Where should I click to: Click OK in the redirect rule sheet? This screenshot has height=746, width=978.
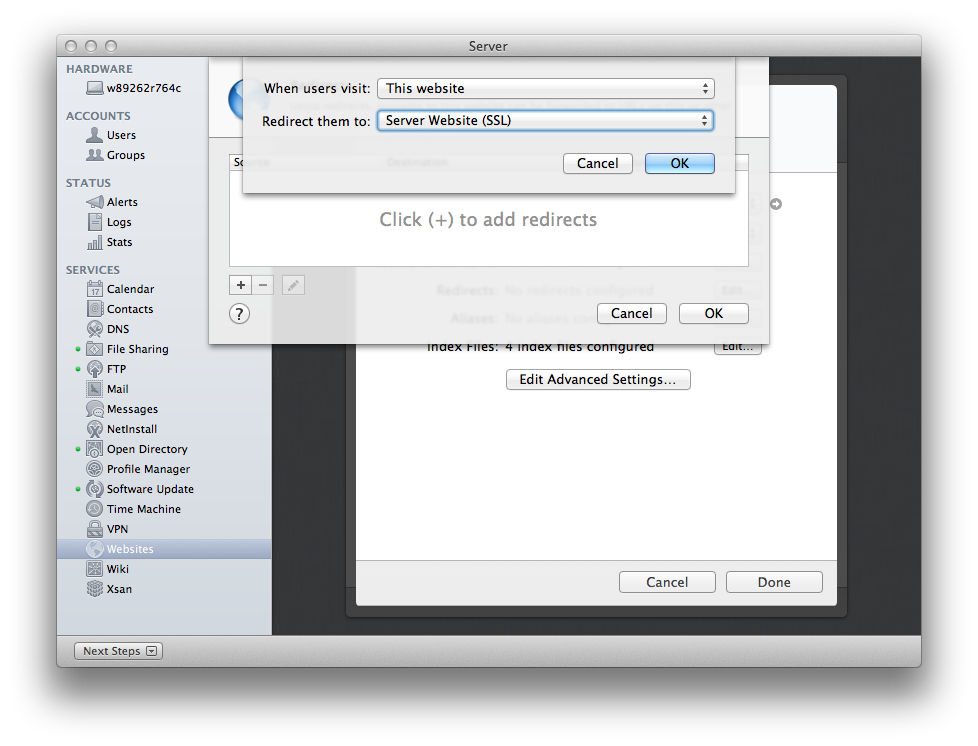pyautogui.click(x=680, y=163)
